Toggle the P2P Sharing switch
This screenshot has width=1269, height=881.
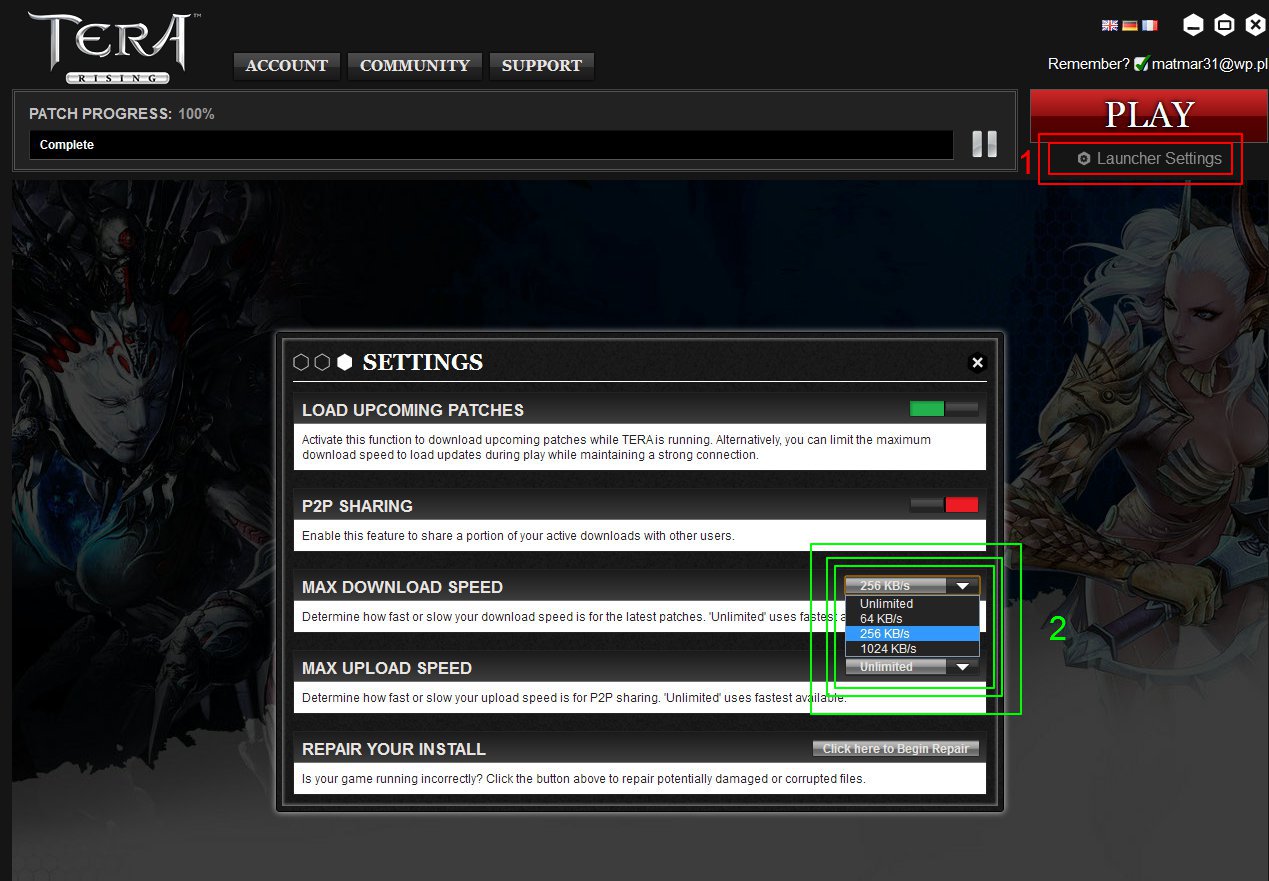pyautogui.click(x=944, y=505)
